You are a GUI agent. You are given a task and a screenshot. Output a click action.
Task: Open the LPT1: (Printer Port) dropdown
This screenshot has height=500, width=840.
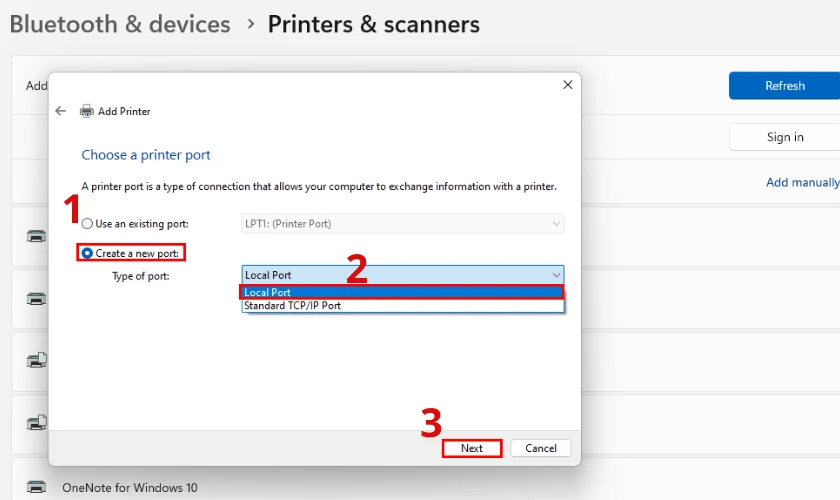coord(402,223)
